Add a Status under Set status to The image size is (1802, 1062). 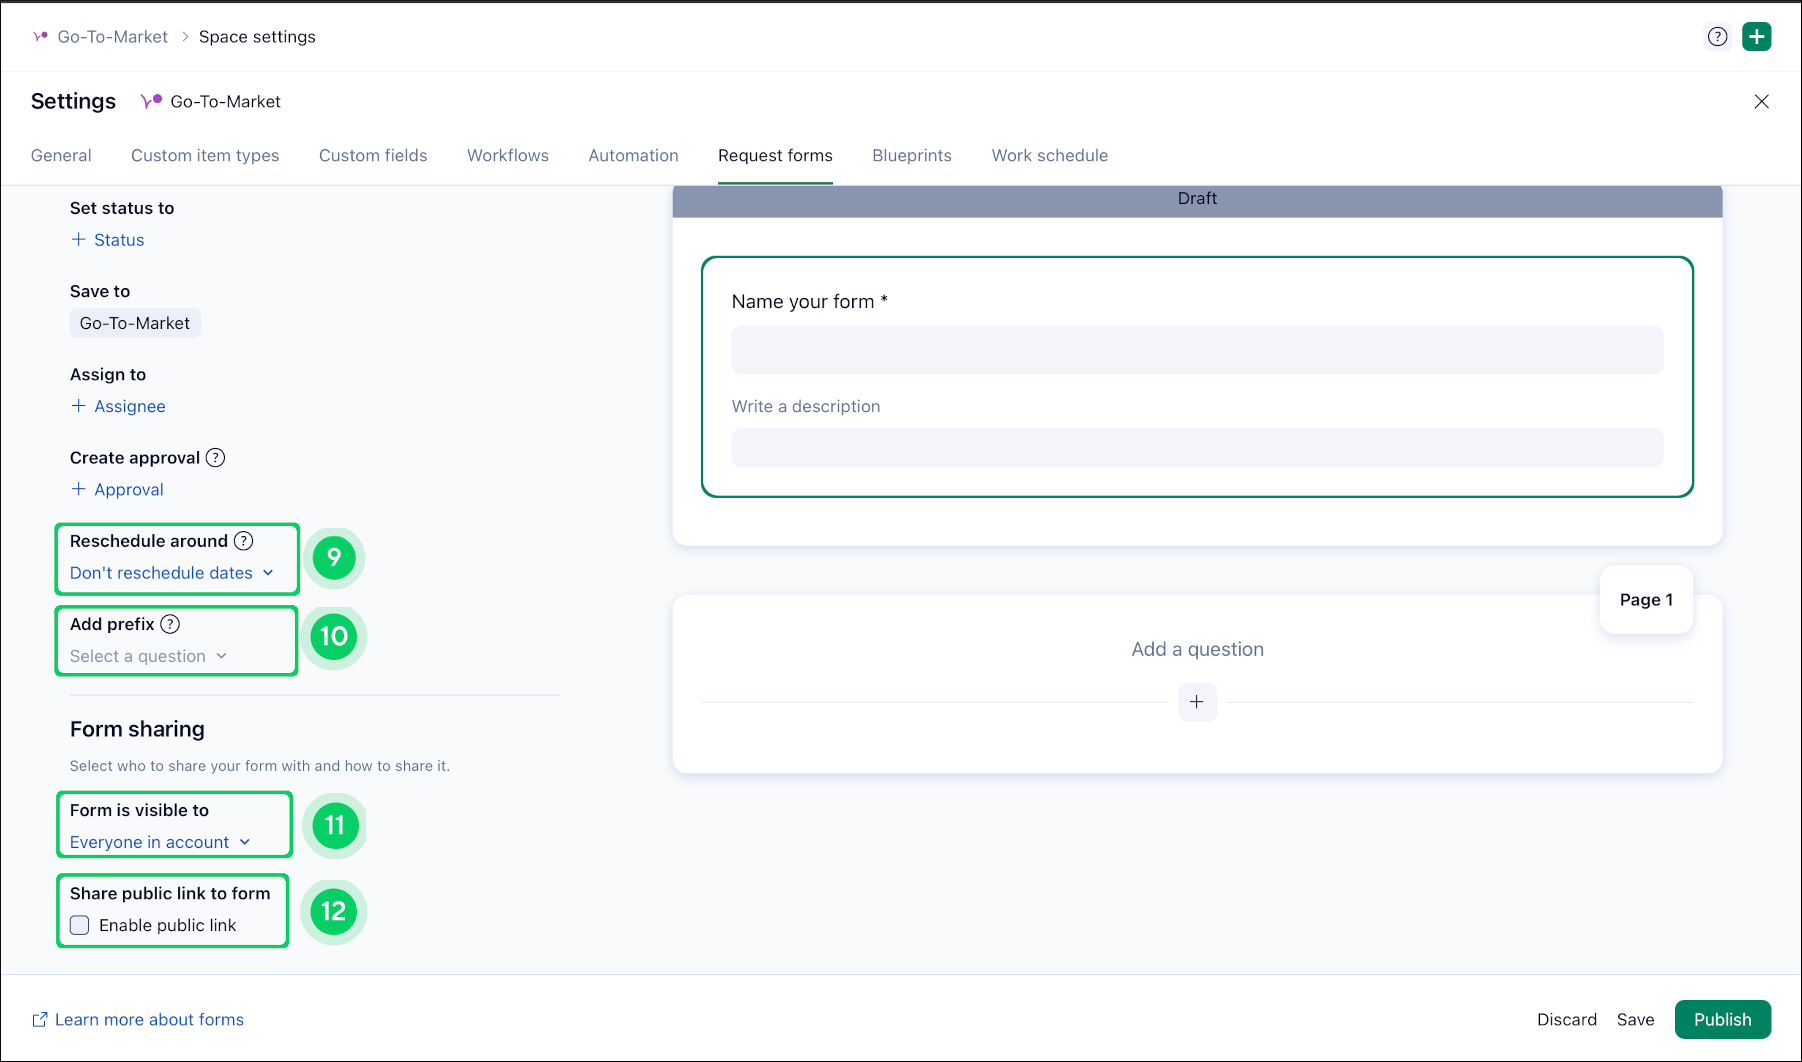[108, 240]
